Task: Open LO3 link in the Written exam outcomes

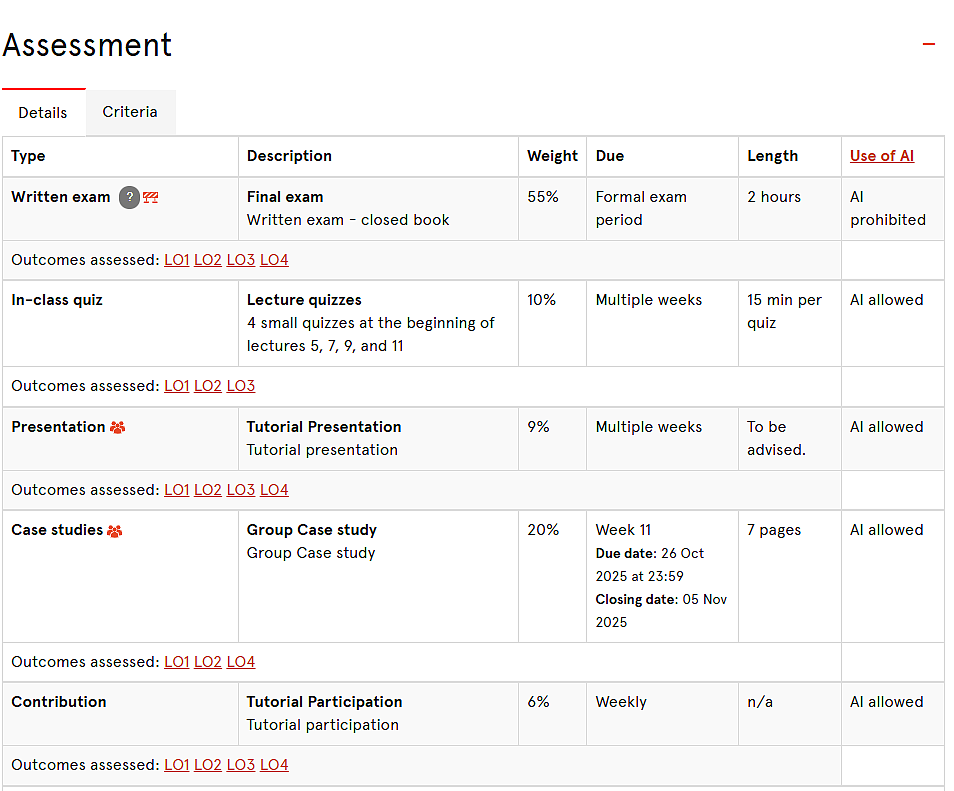Action: click(x=240, y=260)
